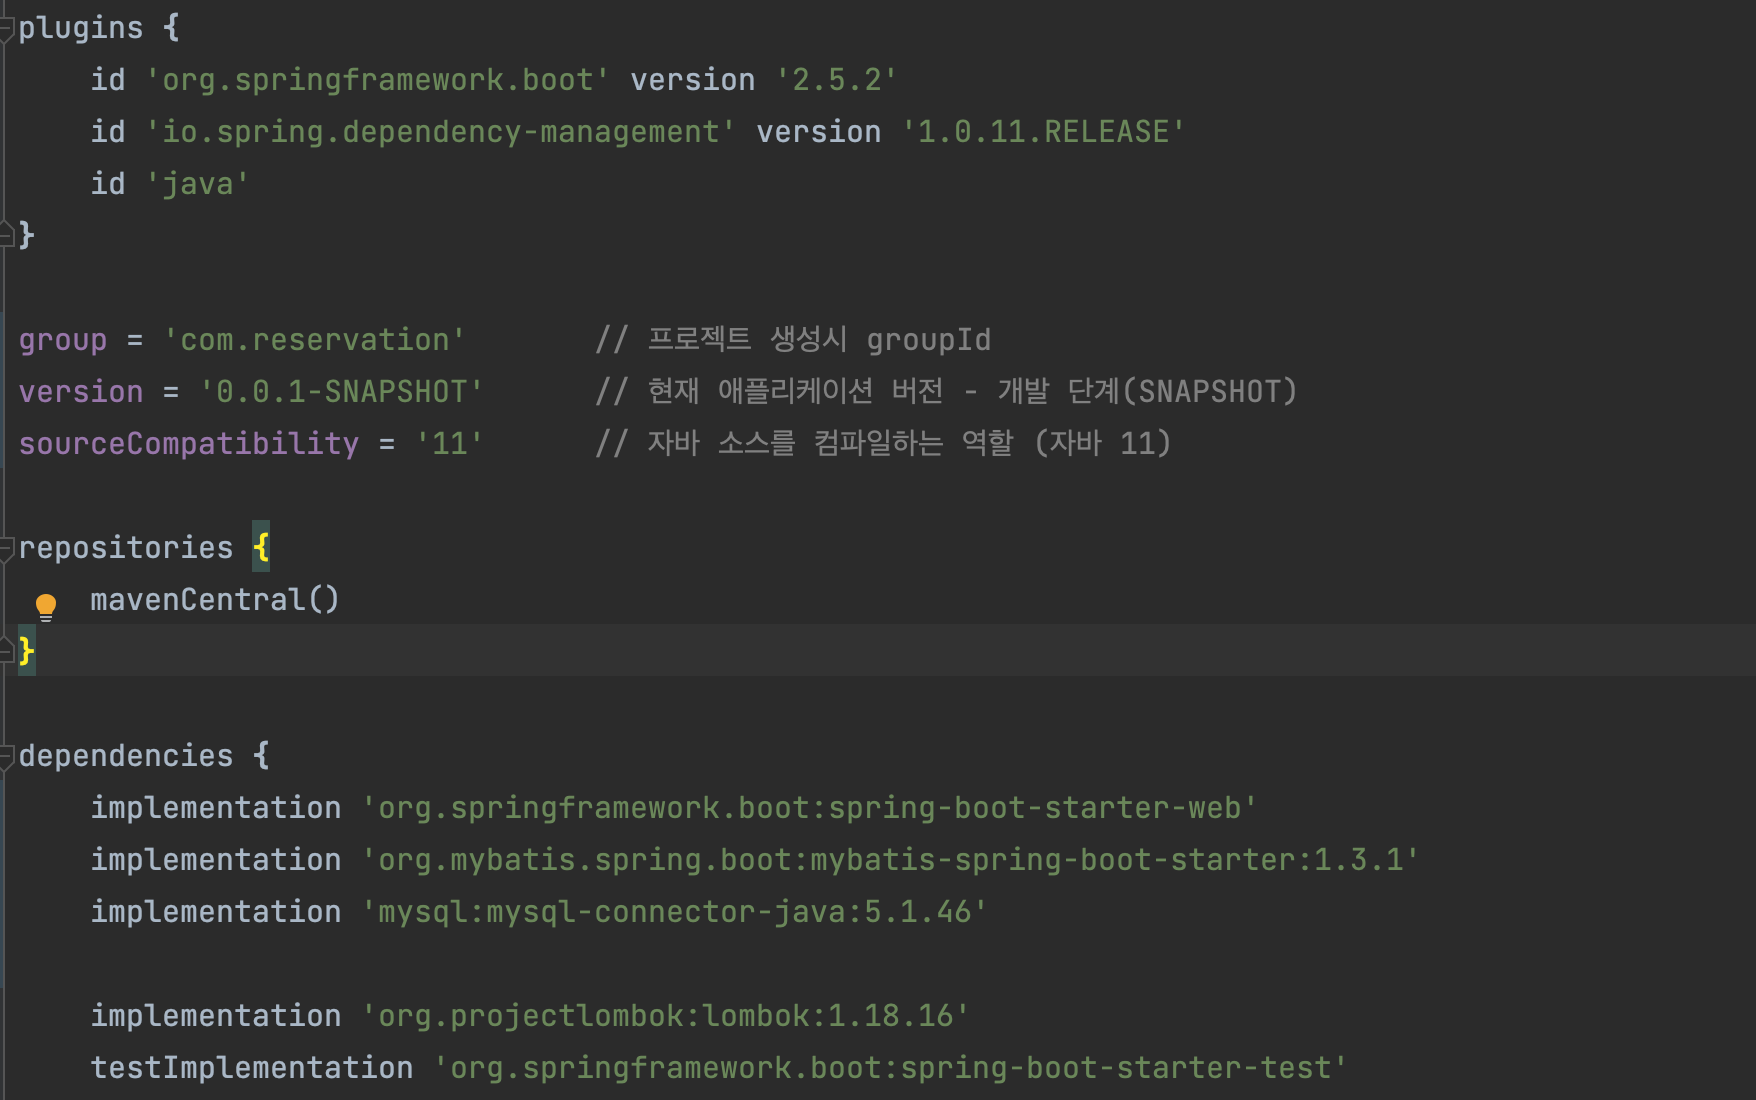Click the sourceCompatibility property name
Image resolution: width=1756 pixels, height=1100 pixels.
(x=189, y=444)
